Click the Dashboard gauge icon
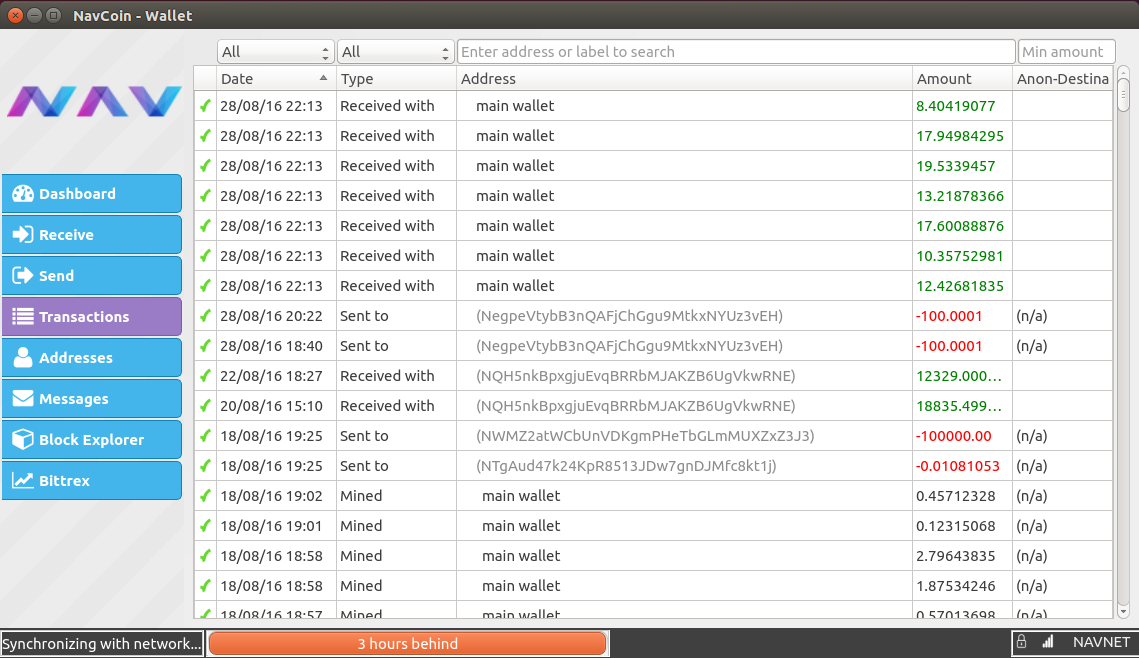 23,193
